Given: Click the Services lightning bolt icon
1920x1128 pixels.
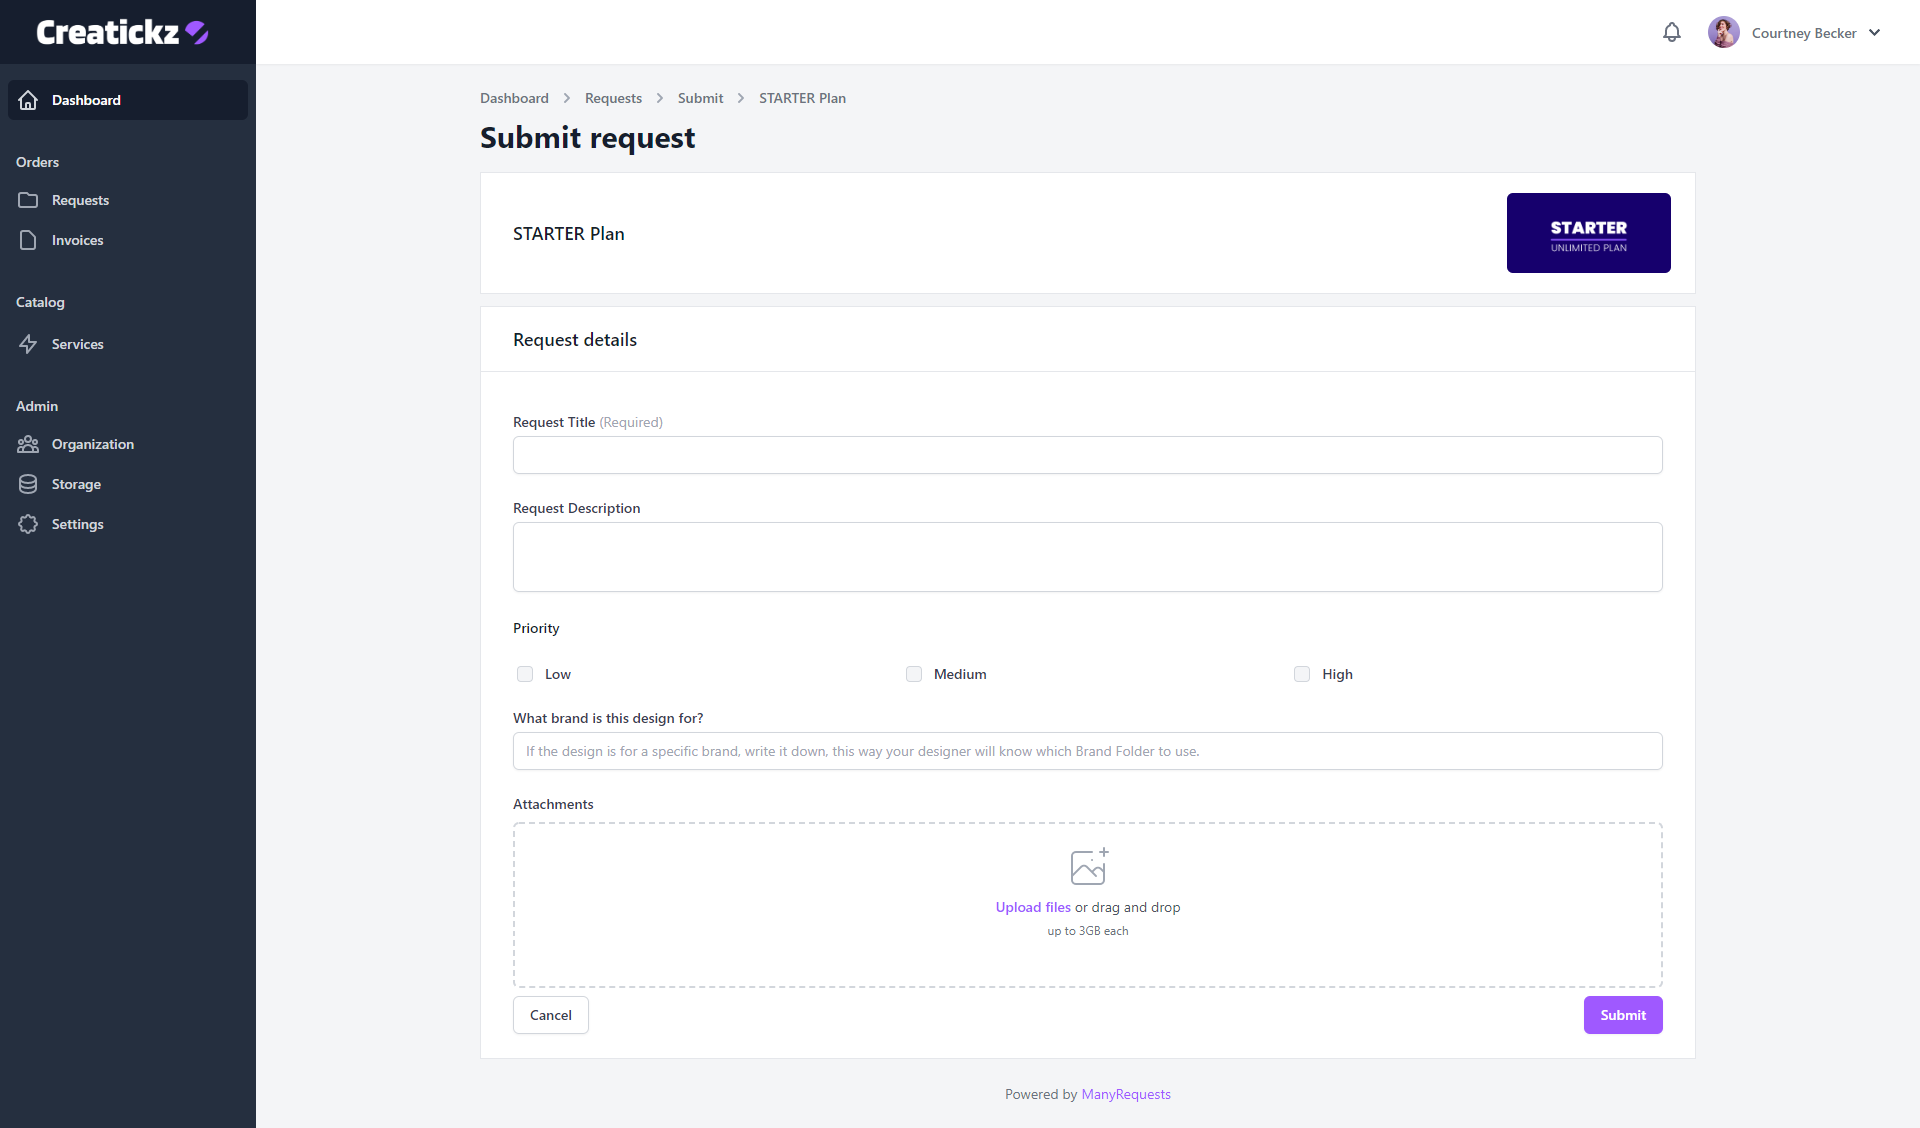Looking at the screenshot, I should 28,344.
